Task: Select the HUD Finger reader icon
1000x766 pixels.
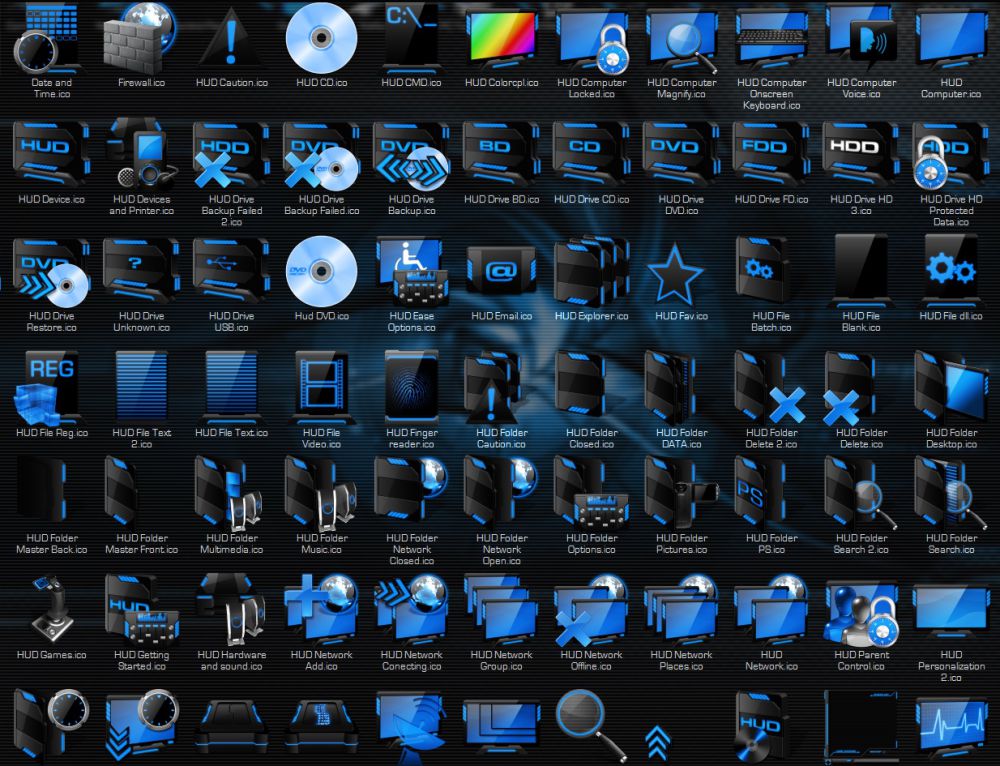Action: click(411, 388)
